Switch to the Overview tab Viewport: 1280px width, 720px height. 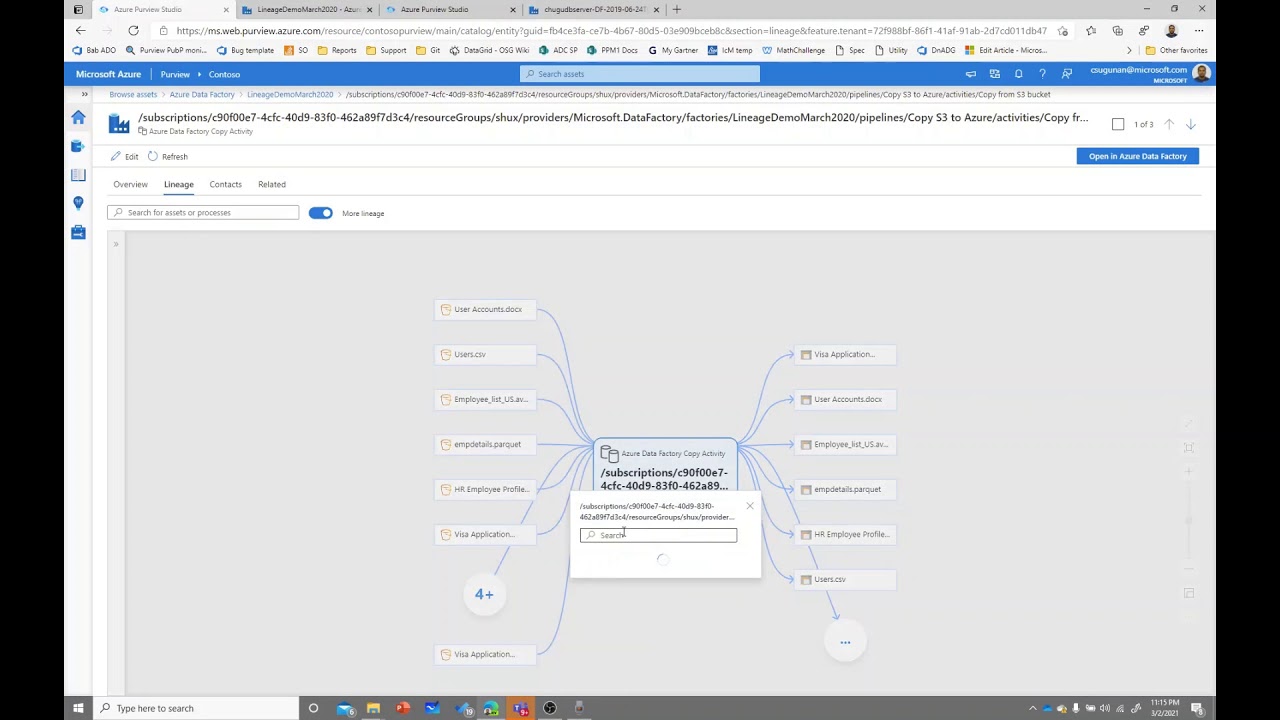[x=130, y=184]
